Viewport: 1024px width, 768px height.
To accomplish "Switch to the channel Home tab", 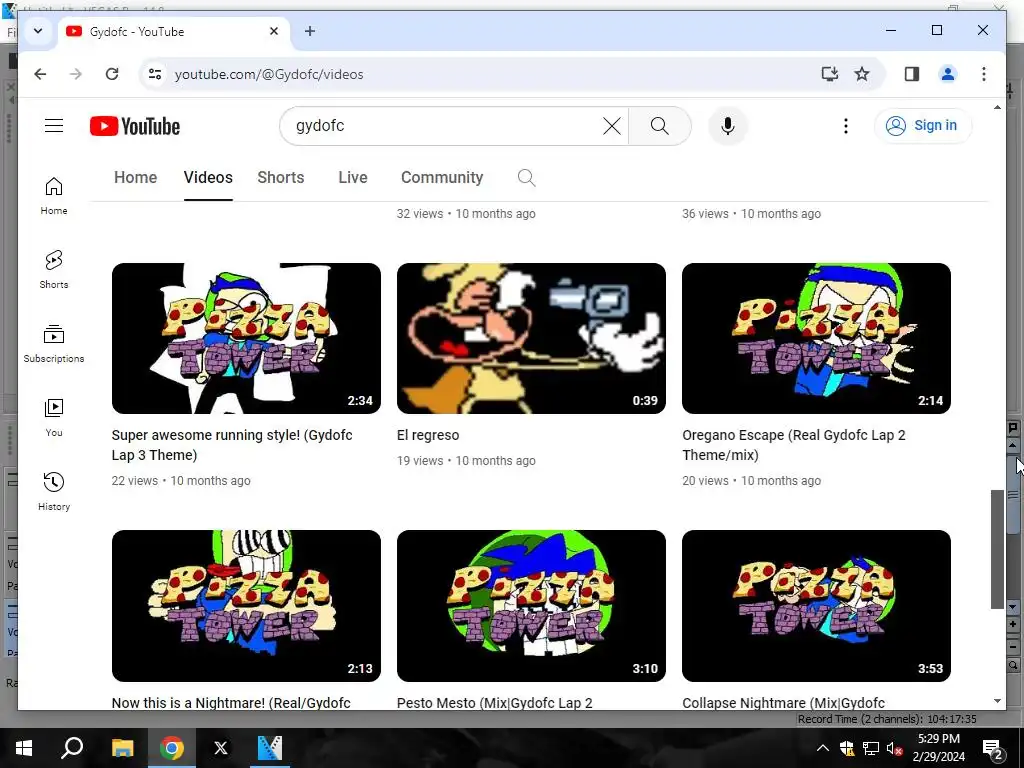I will (135, 178).
